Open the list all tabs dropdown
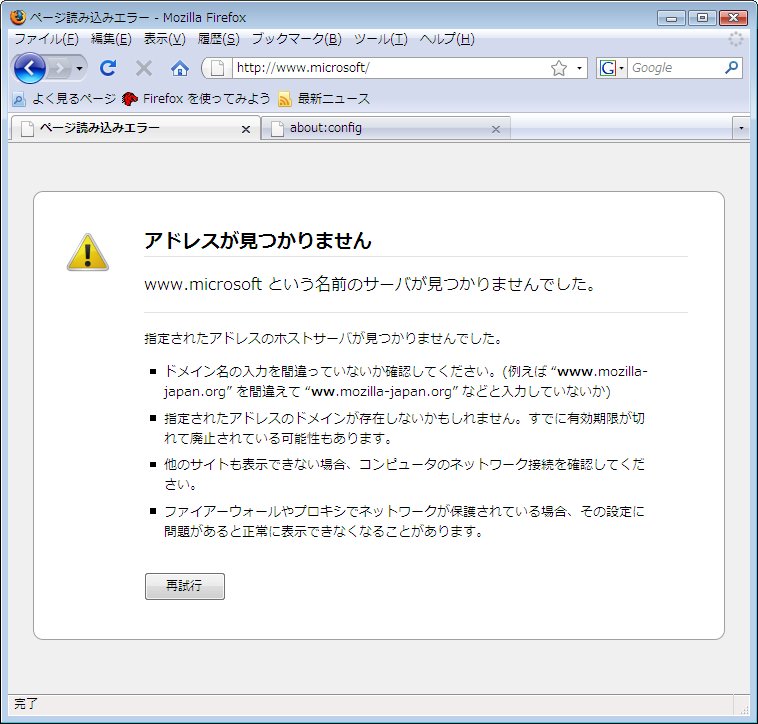The image size is (758, 724). tap(741, 129)
